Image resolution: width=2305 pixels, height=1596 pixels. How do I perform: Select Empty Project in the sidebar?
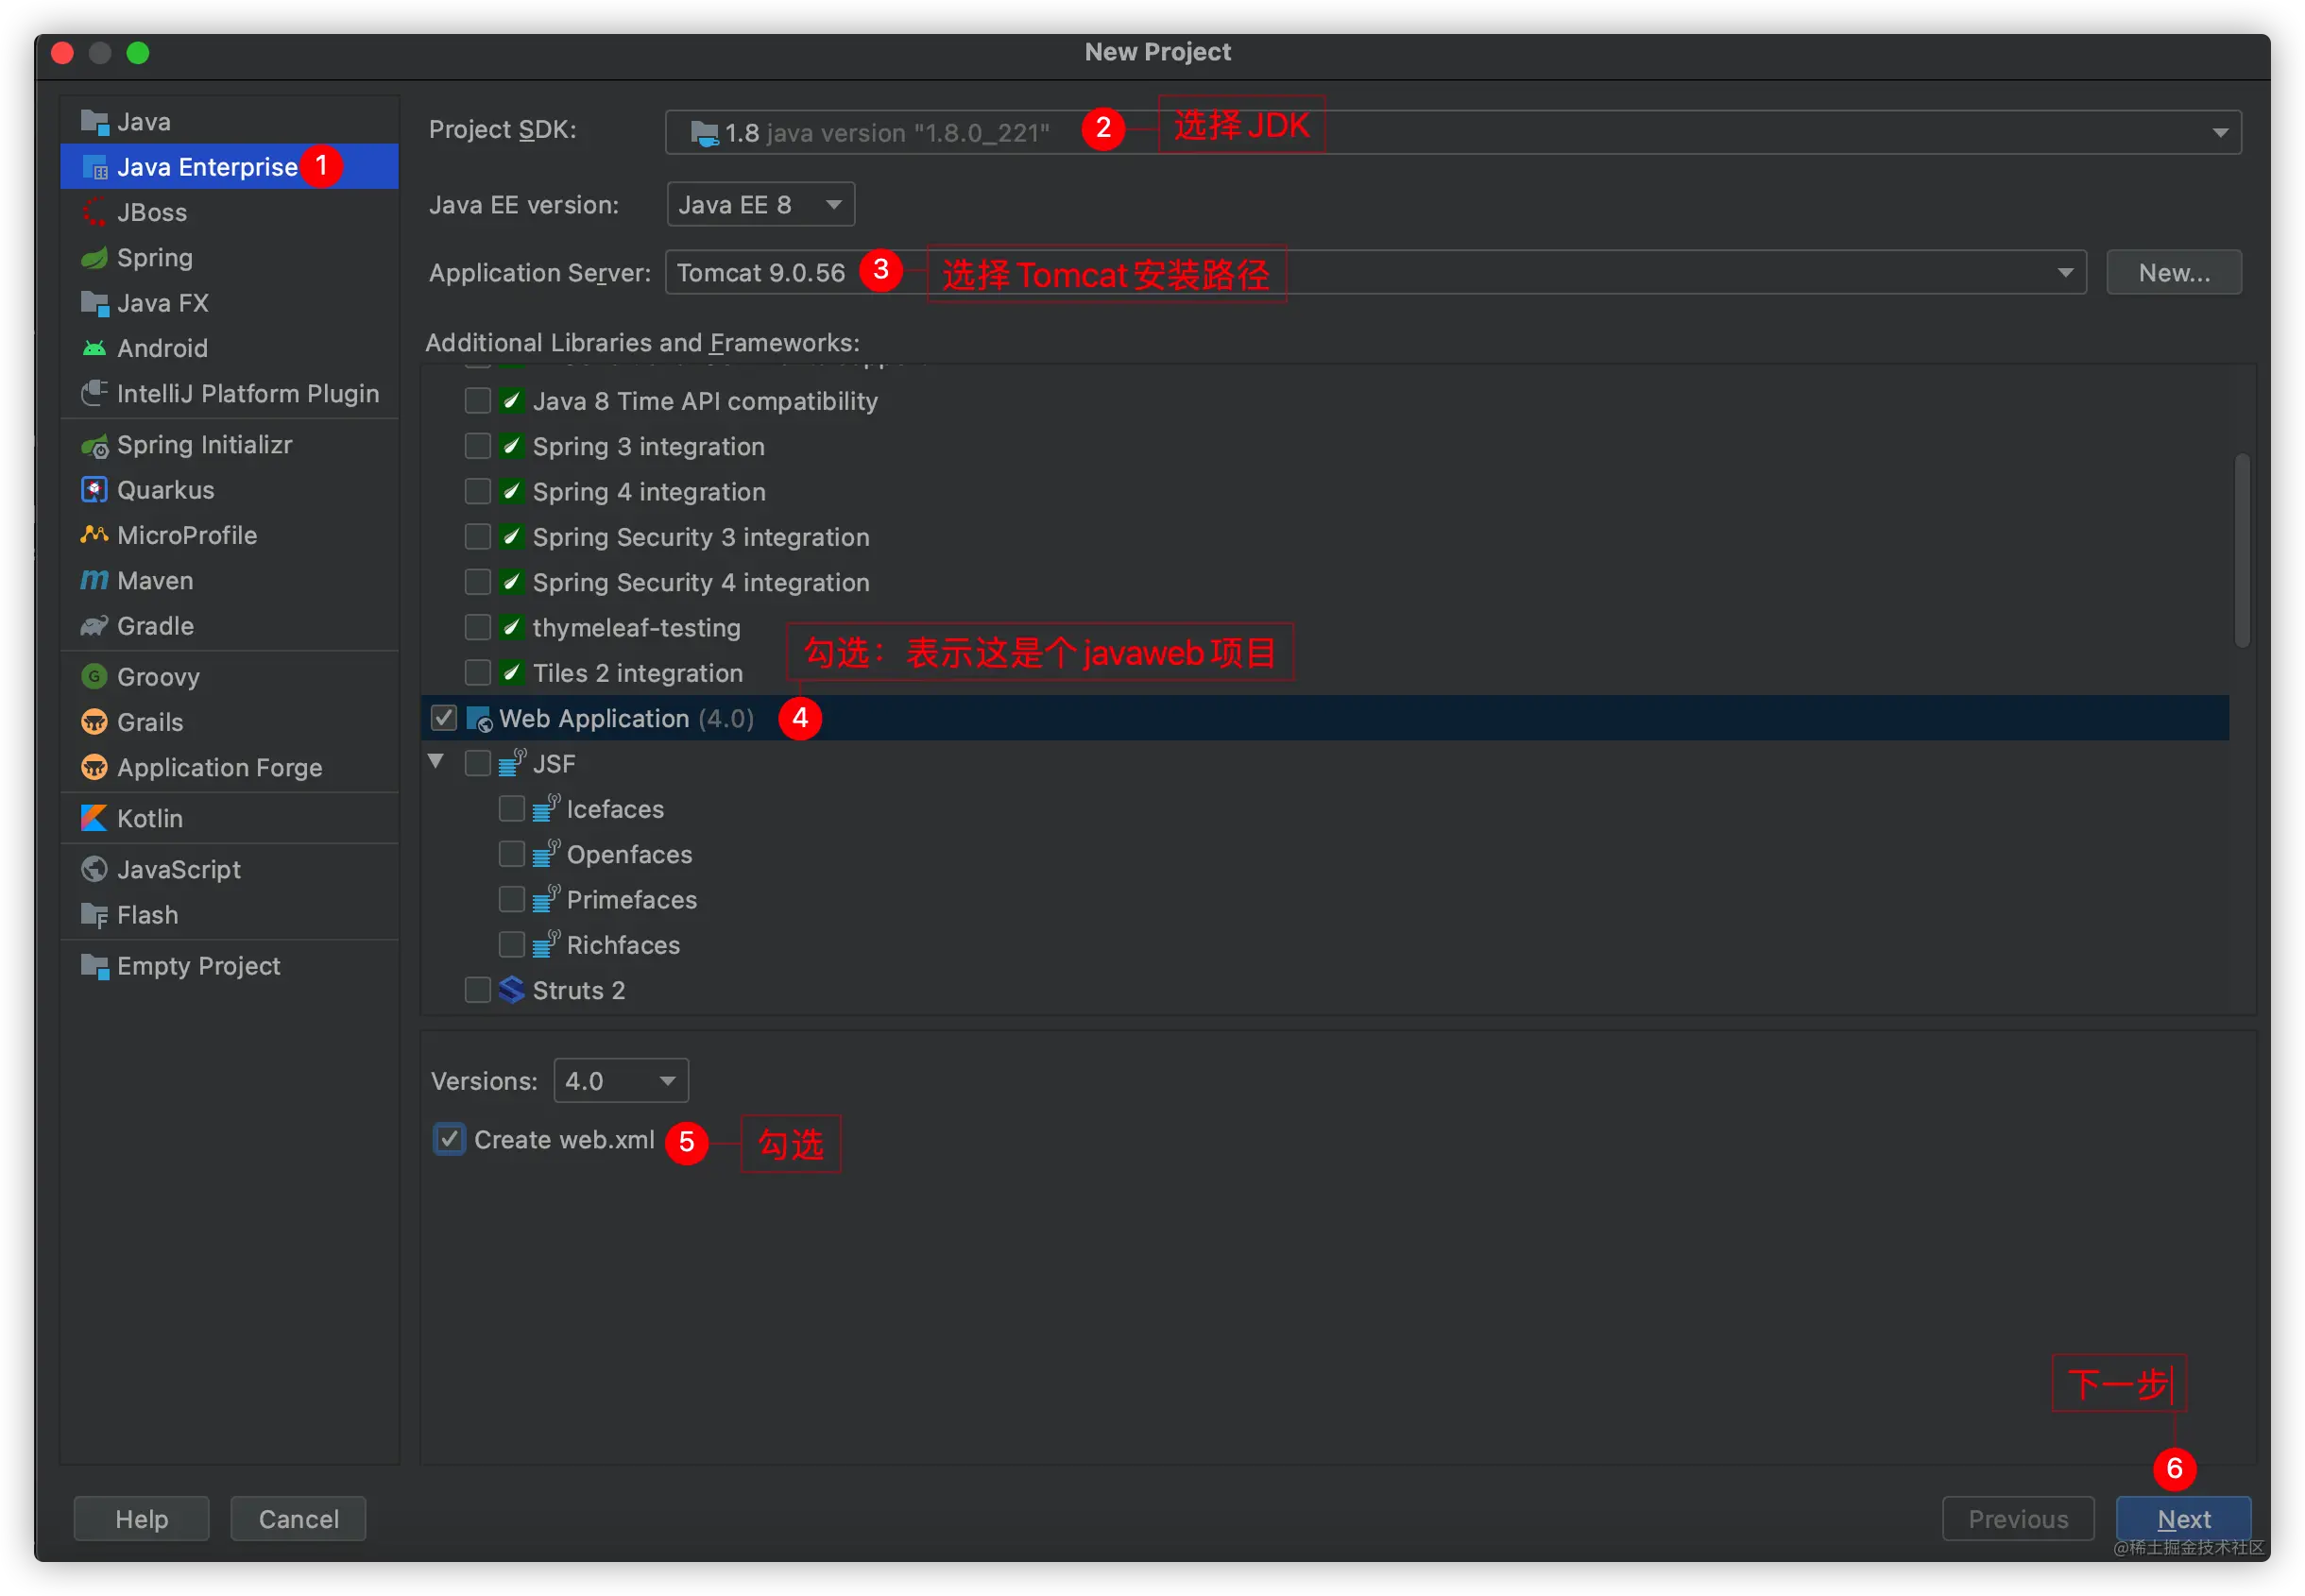tap(198, 966)
